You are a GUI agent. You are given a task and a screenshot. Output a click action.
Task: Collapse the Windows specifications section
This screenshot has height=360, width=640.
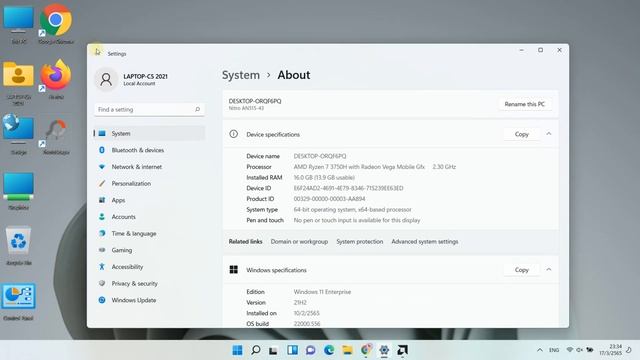pos(549,270)
